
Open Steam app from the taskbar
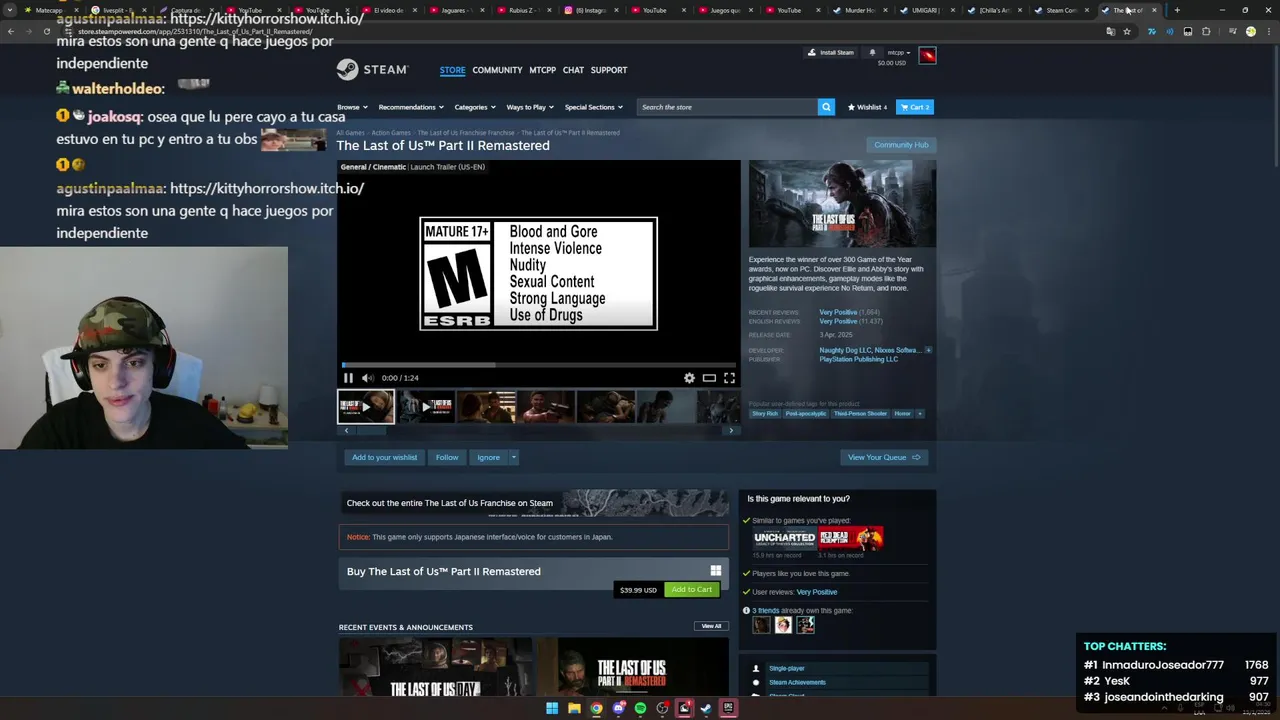pyautogui.click(x=706, y=708)
